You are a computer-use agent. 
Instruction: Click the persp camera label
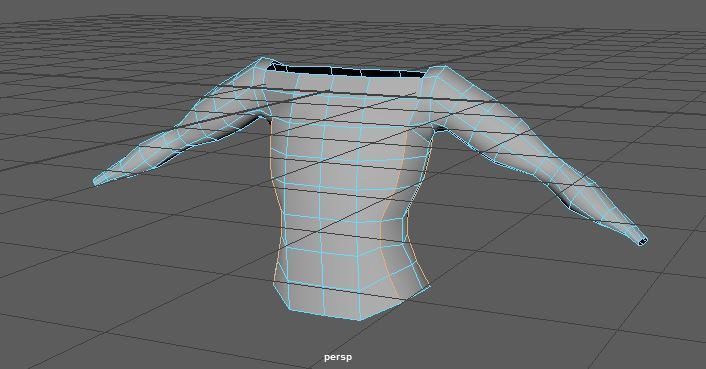pyautogui.click(x=338, y=357)
